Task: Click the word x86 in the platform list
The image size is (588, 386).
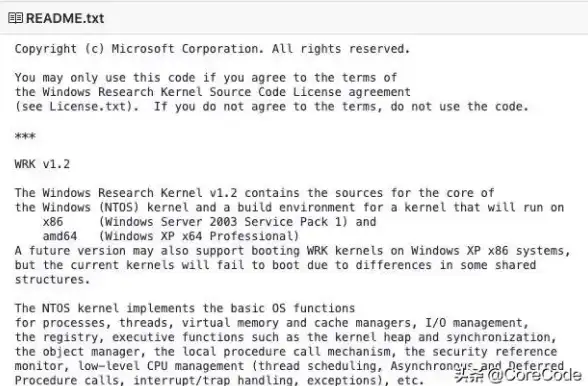Action: point(53,222)
